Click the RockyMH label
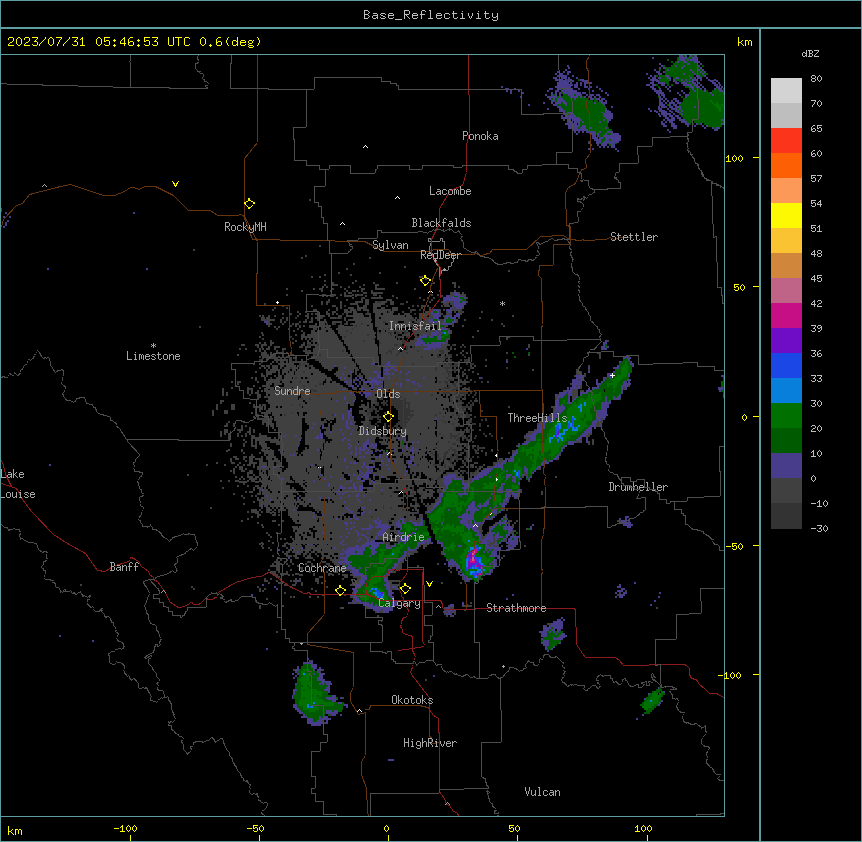 point(245,227)
